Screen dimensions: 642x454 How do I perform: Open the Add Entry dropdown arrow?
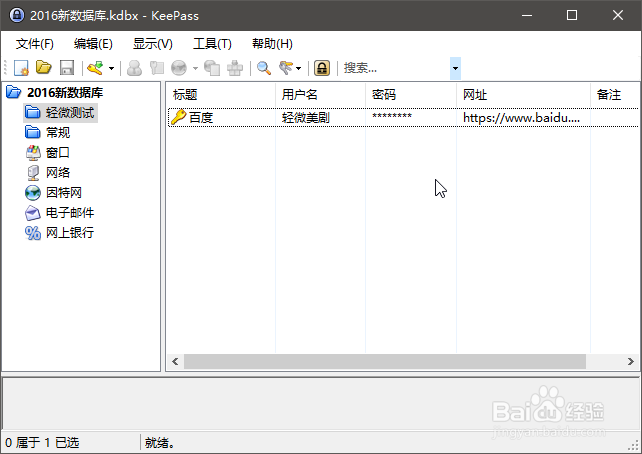(x=111, y=68)
